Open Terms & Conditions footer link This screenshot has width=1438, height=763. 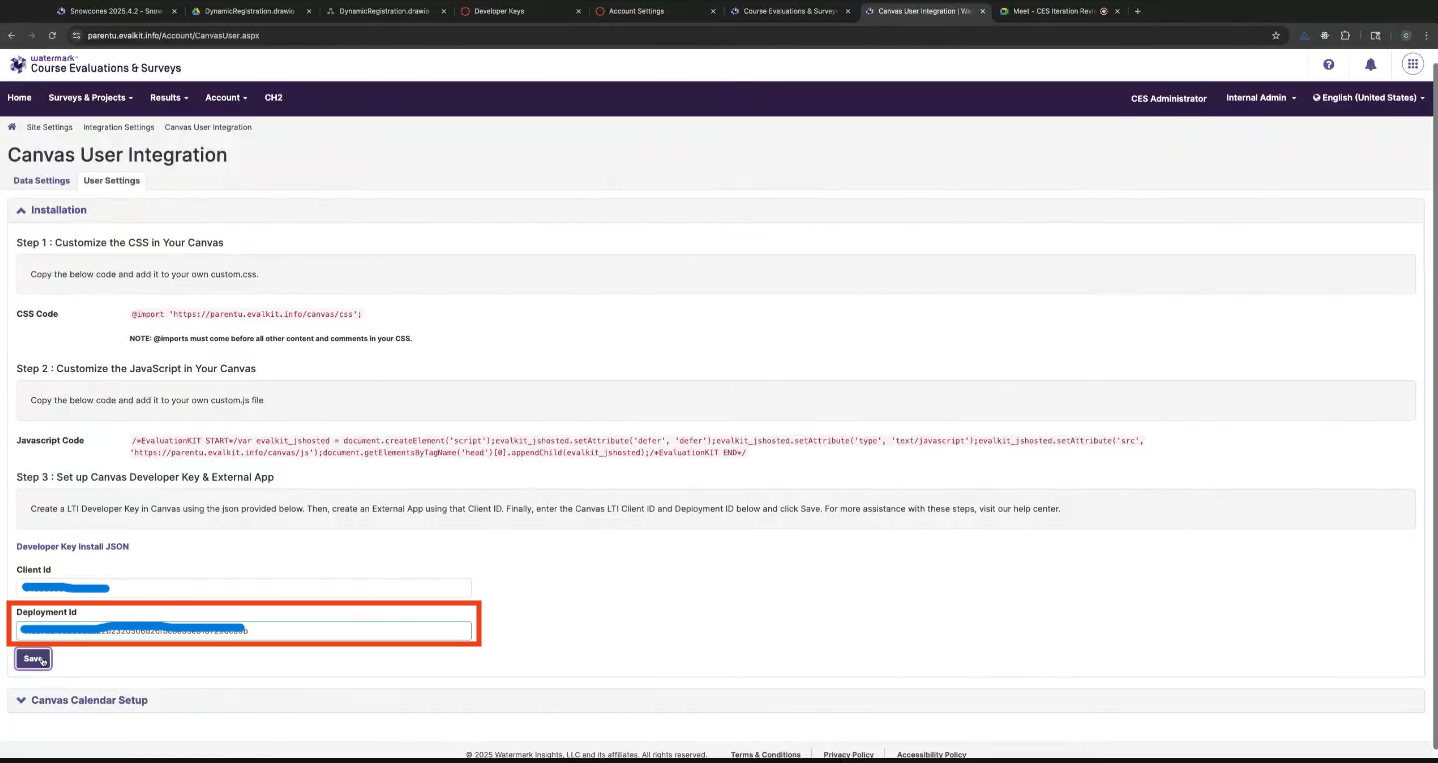(765, 755)
